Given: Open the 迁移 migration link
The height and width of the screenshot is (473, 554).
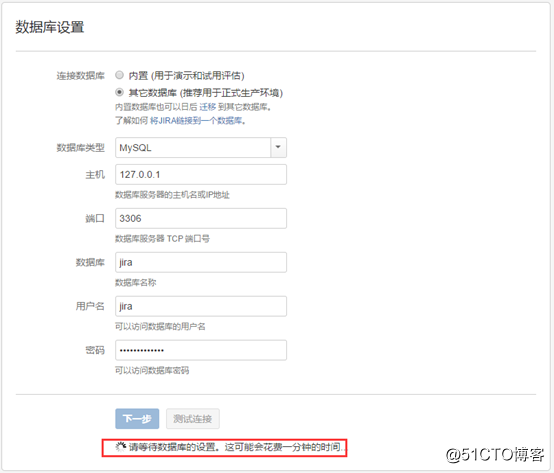Looking at the screenshot, I should coord(207,107).
